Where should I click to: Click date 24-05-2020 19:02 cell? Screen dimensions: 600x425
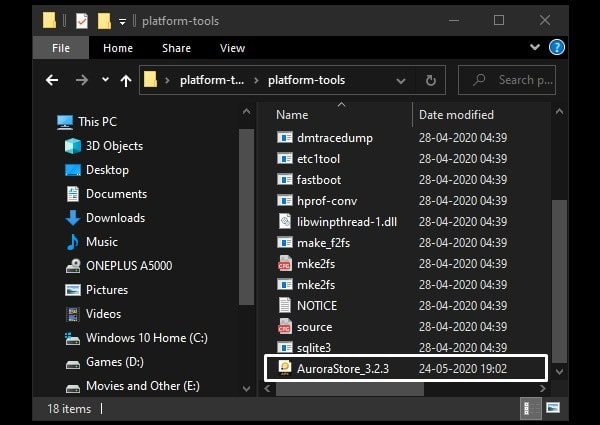point(463,369)
